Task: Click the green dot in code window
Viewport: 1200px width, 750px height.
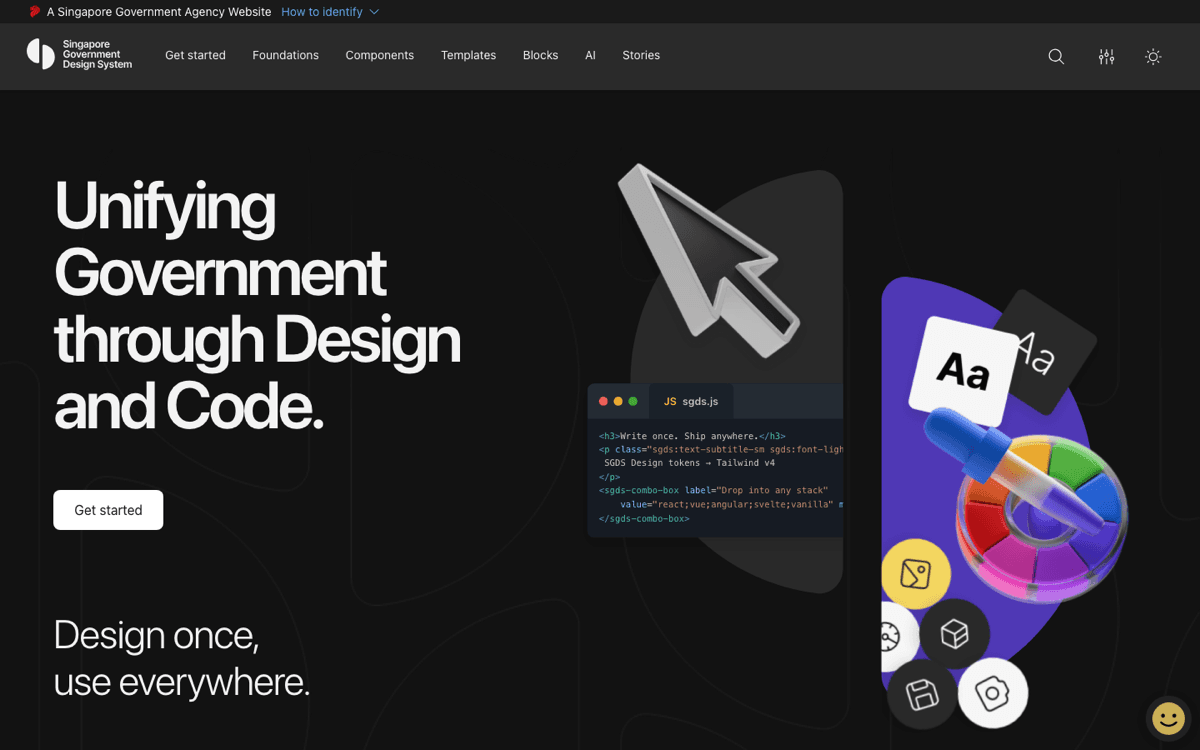Action: [633, 401]
